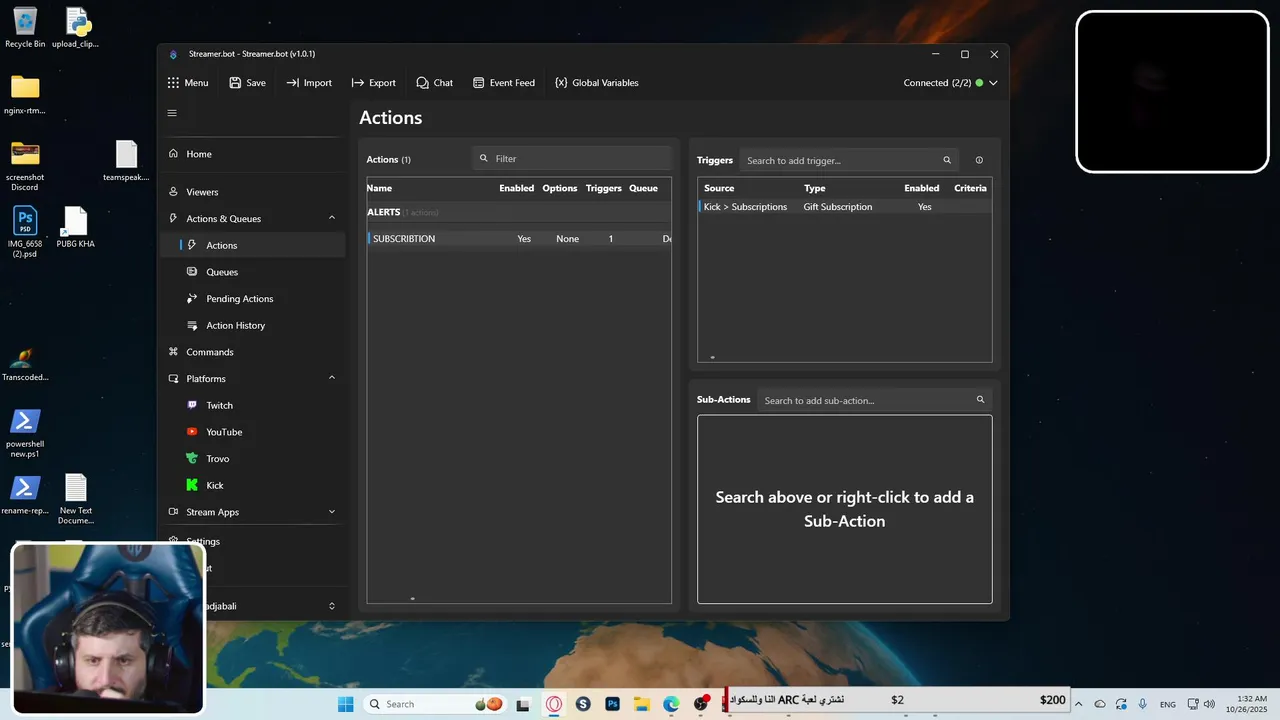Open the Windows Start menu

pyautogui.click(x=345, y=704)
